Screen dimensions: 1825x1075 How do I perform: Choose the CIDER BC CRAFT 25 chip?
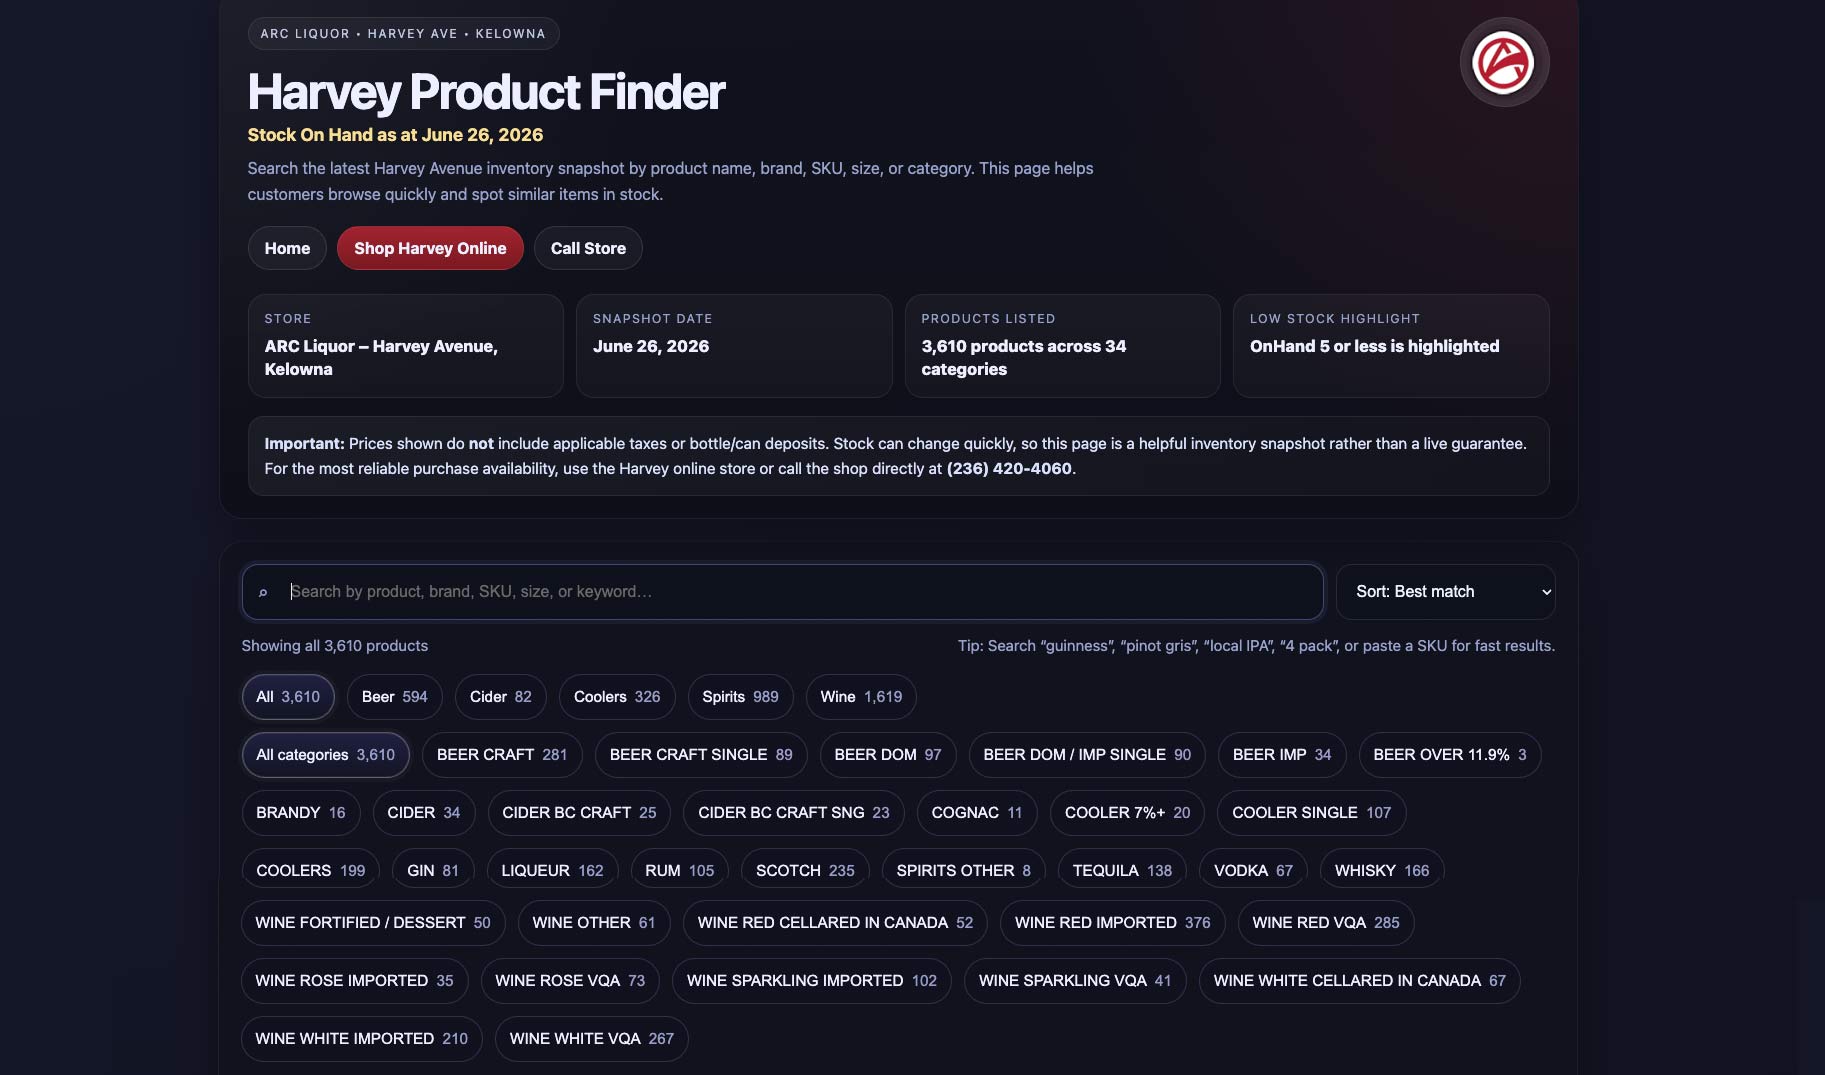[580, 813]
